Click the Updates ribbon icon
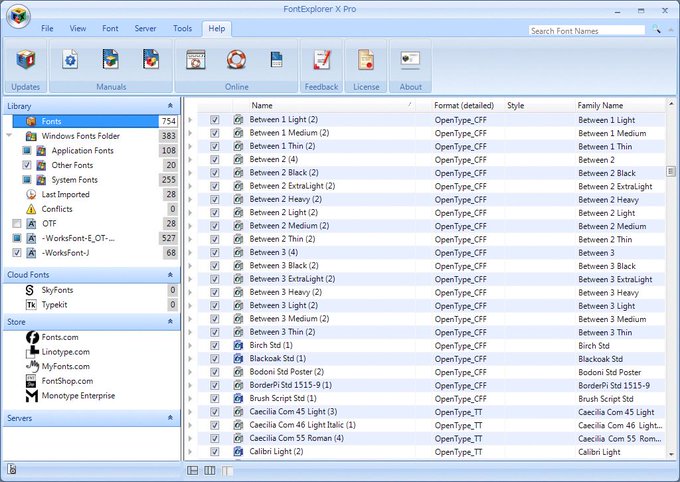The height and width of the screenshot is (482, 680). (x=26, y=60)
